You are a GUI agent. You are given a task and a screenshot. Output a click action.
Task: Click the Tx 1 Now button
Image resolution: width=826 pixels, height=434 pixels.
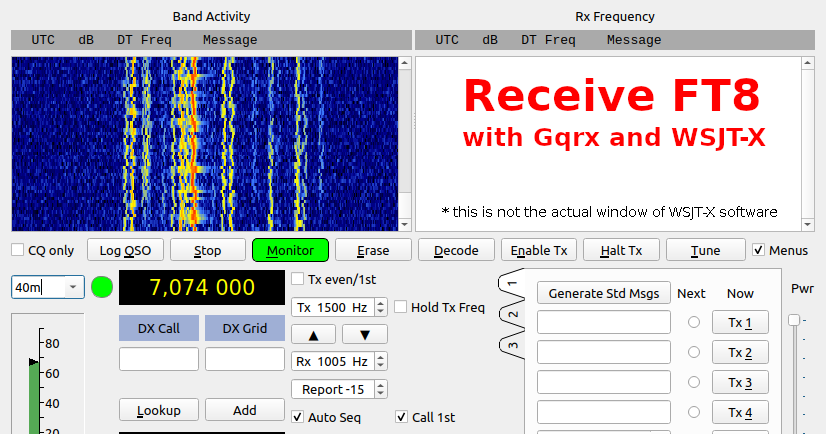[740, 322]
